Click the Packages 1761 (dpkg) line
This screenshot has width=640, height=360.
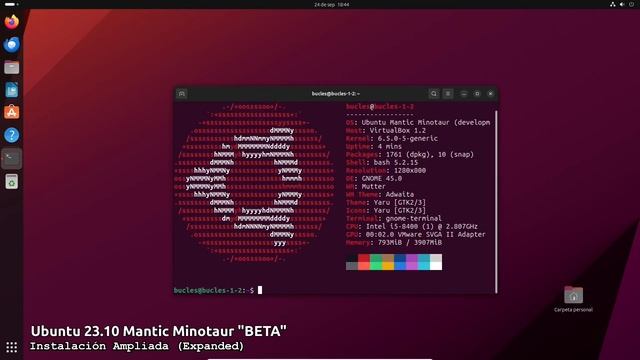(x=410, y=155)
